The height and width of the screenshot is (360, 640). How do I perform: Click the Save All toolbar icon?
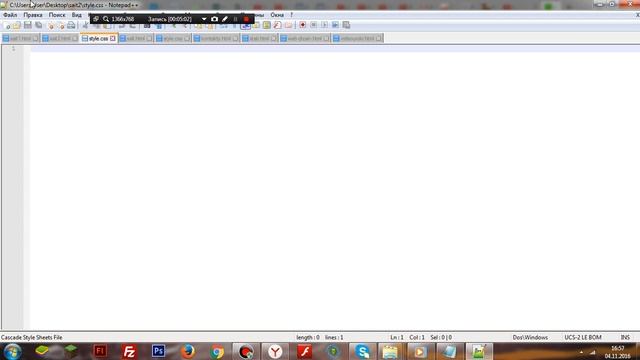[x=38, y=25]
